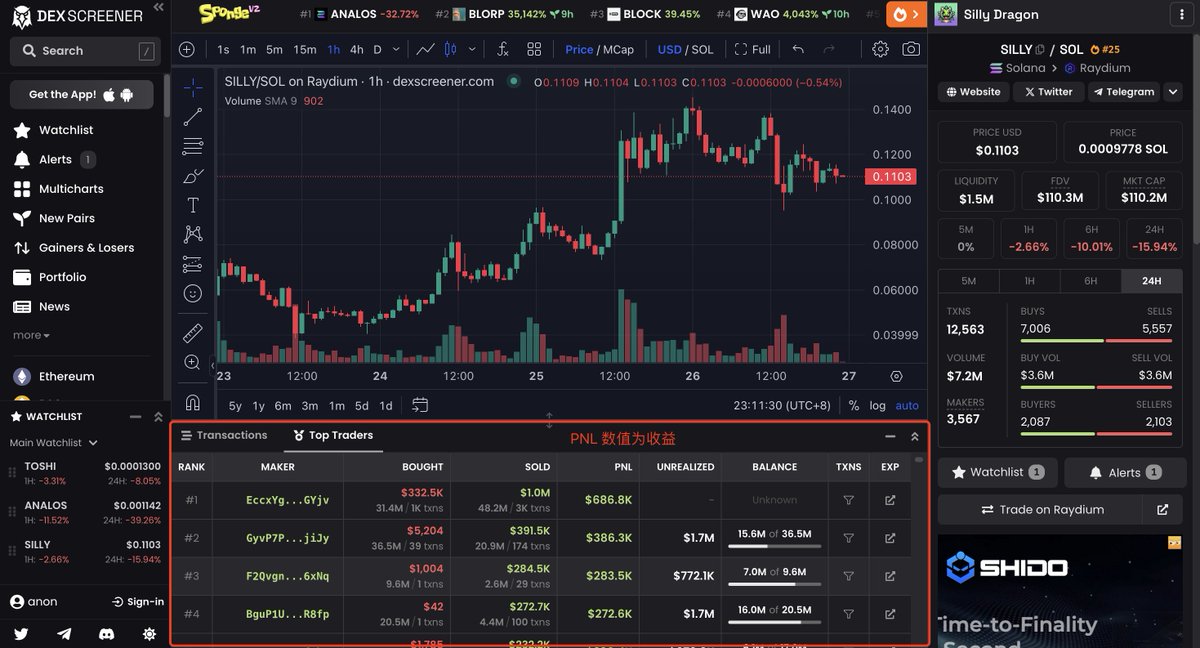This screenshot has height=648, width=1200.
Task: Add the pair to Watchlist
Action: click(998, 472)
